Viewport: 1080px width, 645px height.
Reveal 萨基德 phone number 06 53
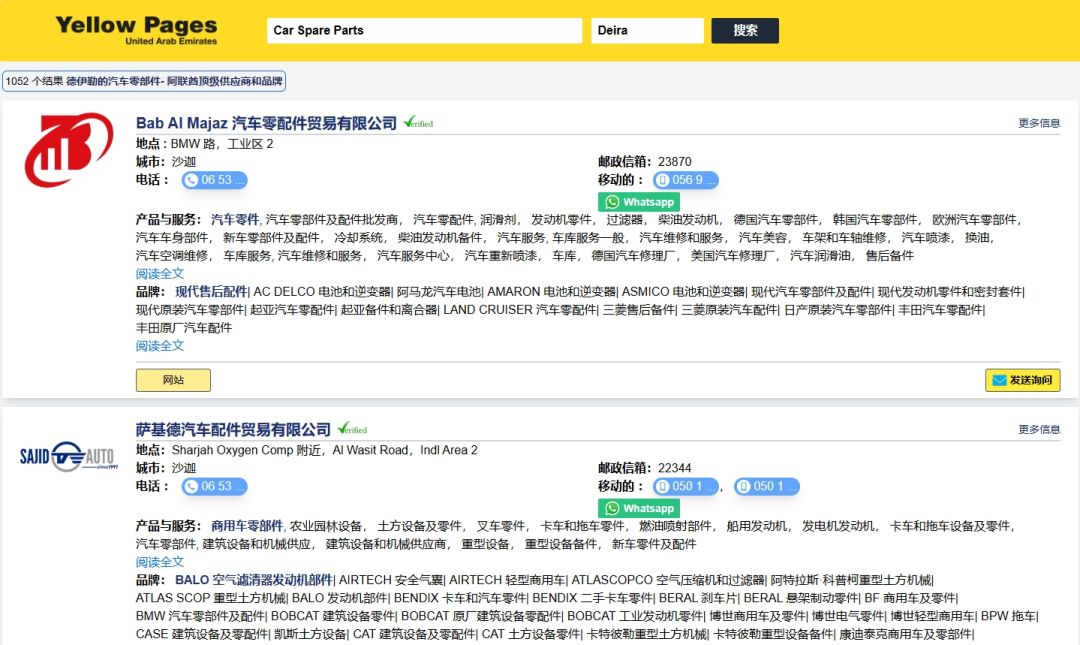tap(214, 487)
